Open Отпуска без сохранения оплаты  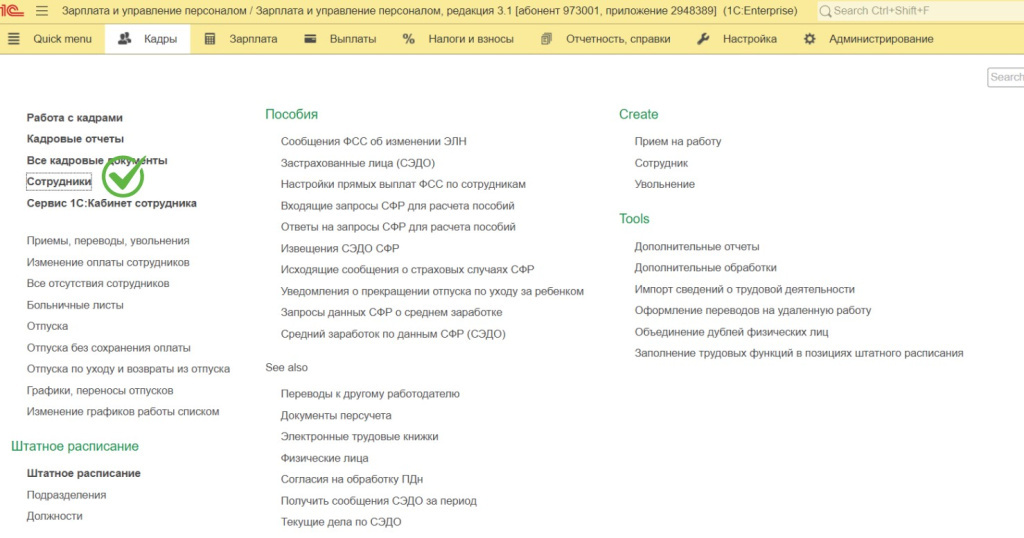[108, 347]
